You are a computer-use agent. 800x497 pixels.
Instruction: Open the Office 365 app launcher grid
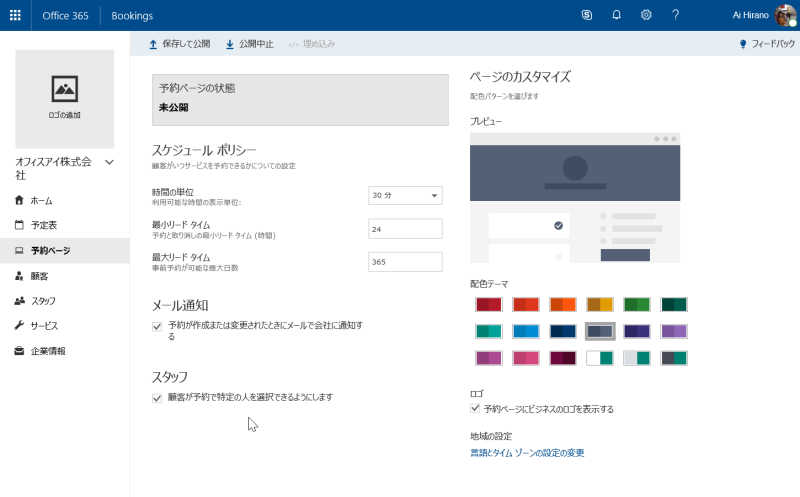[x=15, y=15]
